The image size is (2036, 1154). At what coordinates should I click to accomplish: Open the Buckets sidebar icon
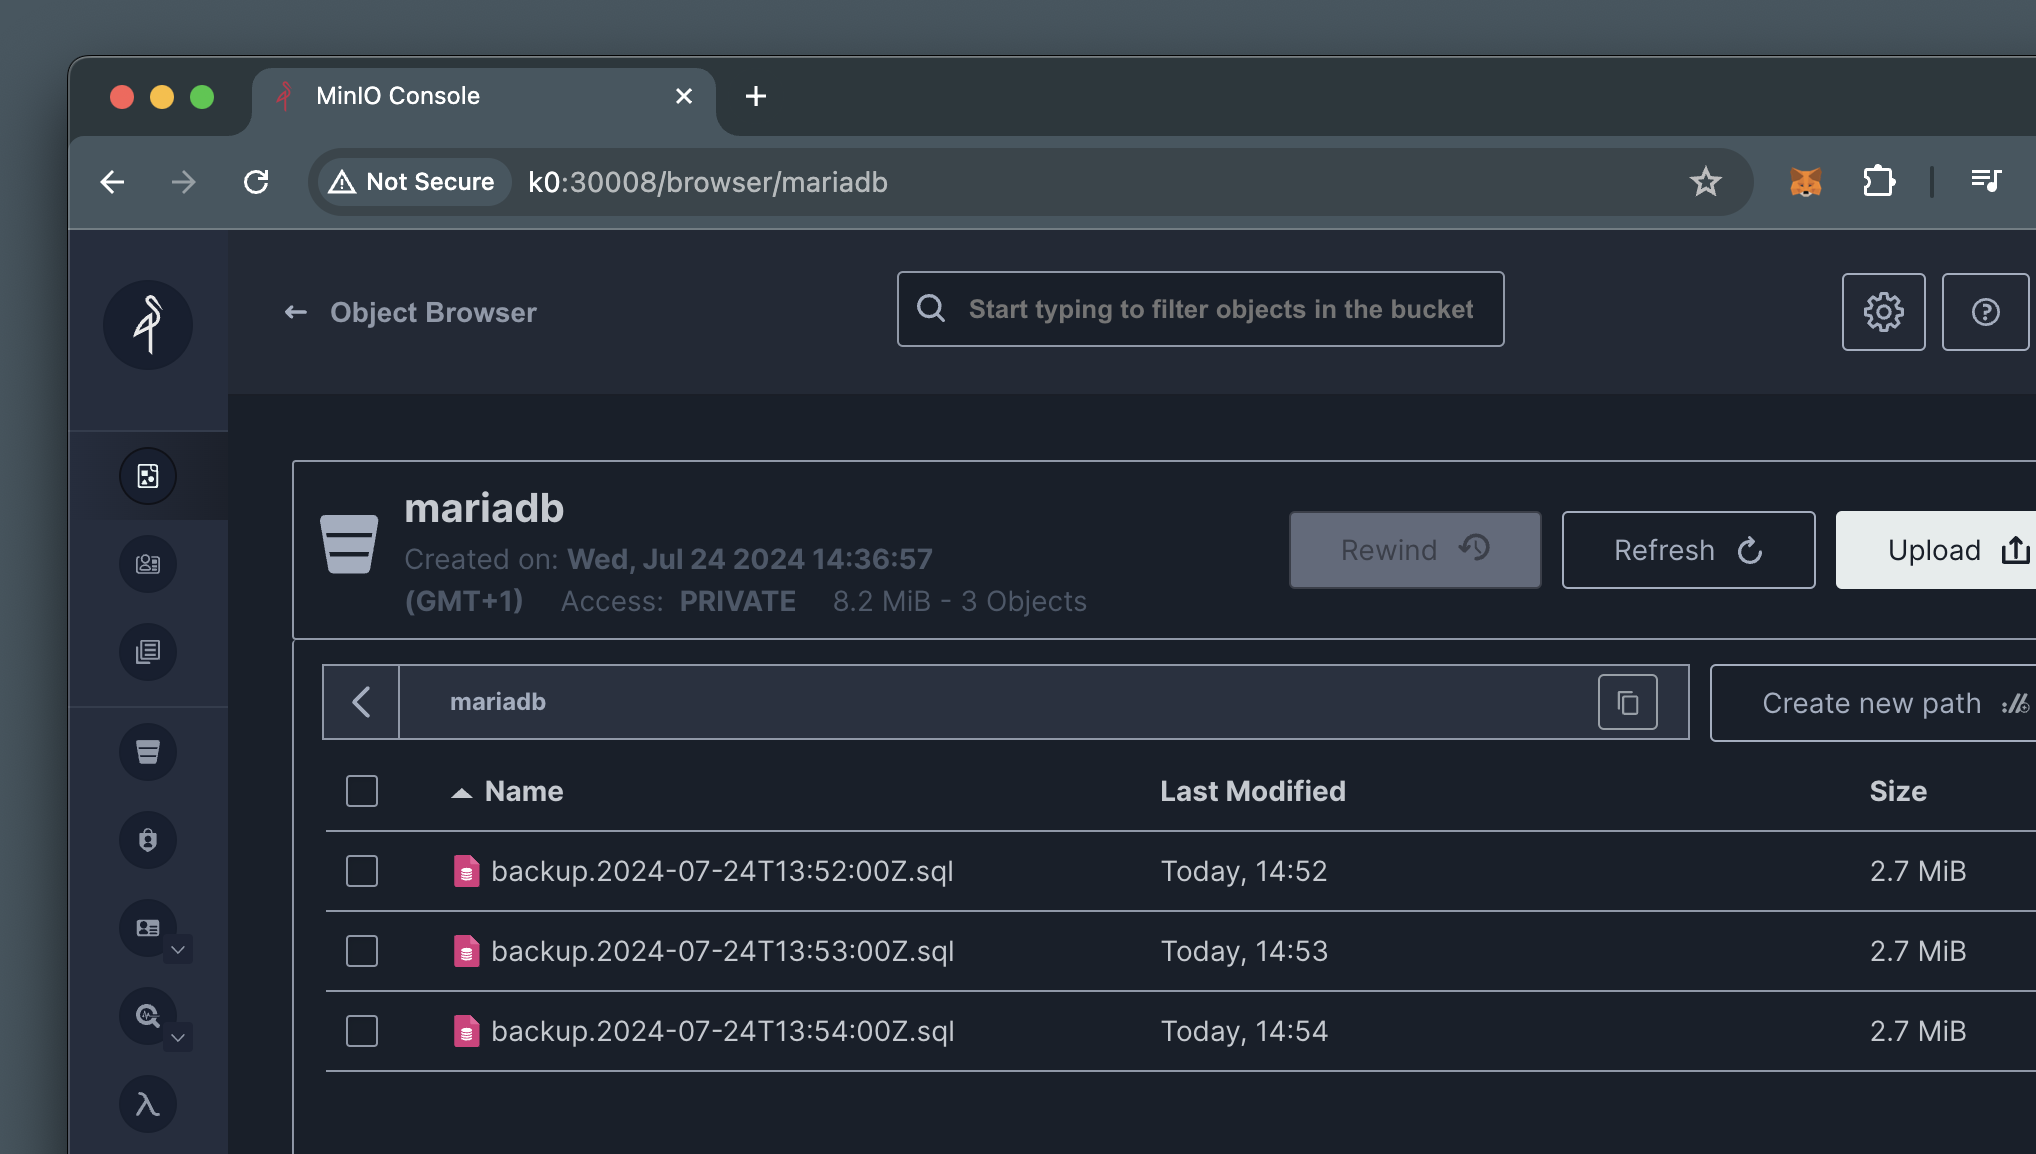click(x=148, y=752)
